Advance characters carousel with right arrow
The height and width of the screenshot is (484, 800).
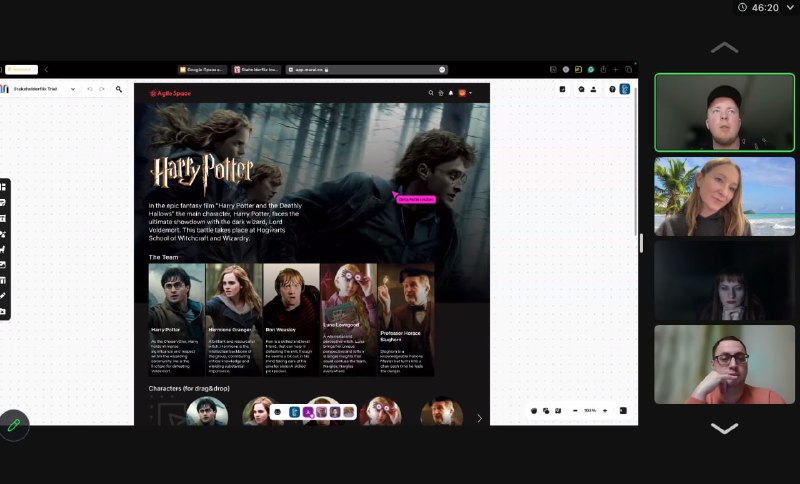tap(479, 418)
